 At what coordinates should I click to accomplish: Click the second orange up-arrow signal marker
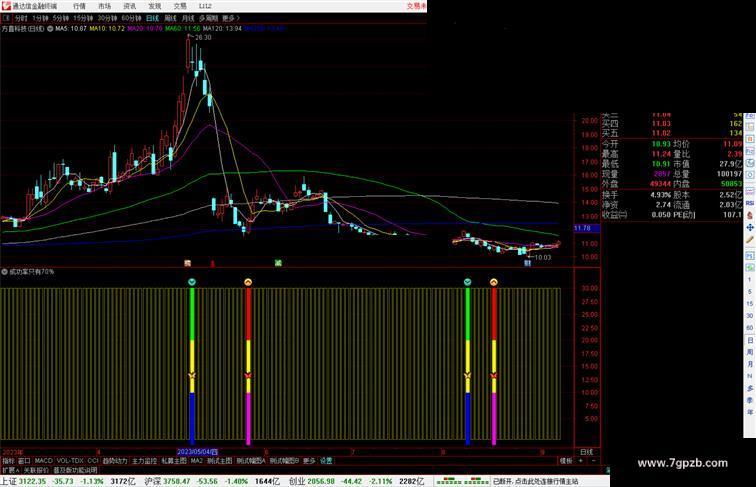click(493, 282)
